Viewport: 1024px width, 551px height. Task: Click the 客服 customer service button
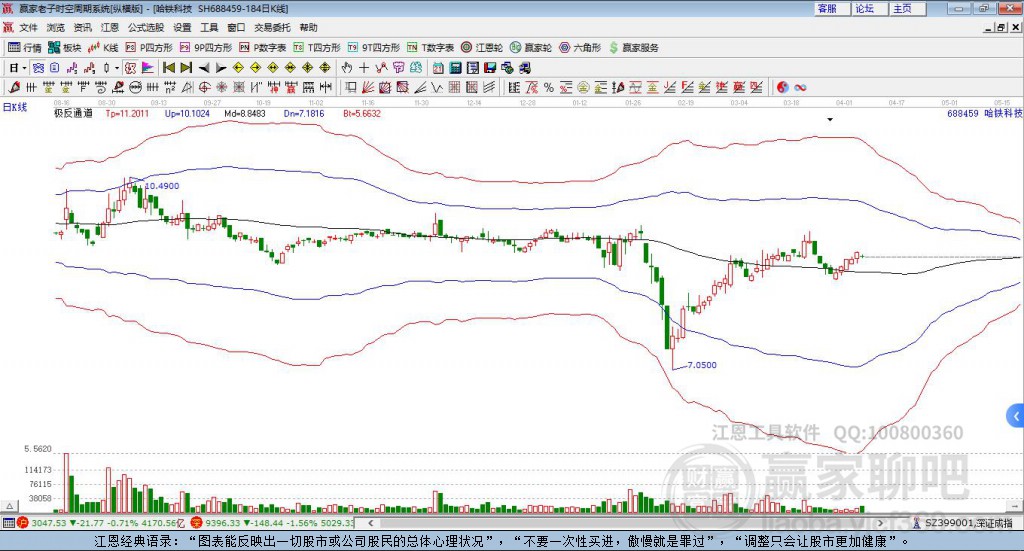(833, 8)
